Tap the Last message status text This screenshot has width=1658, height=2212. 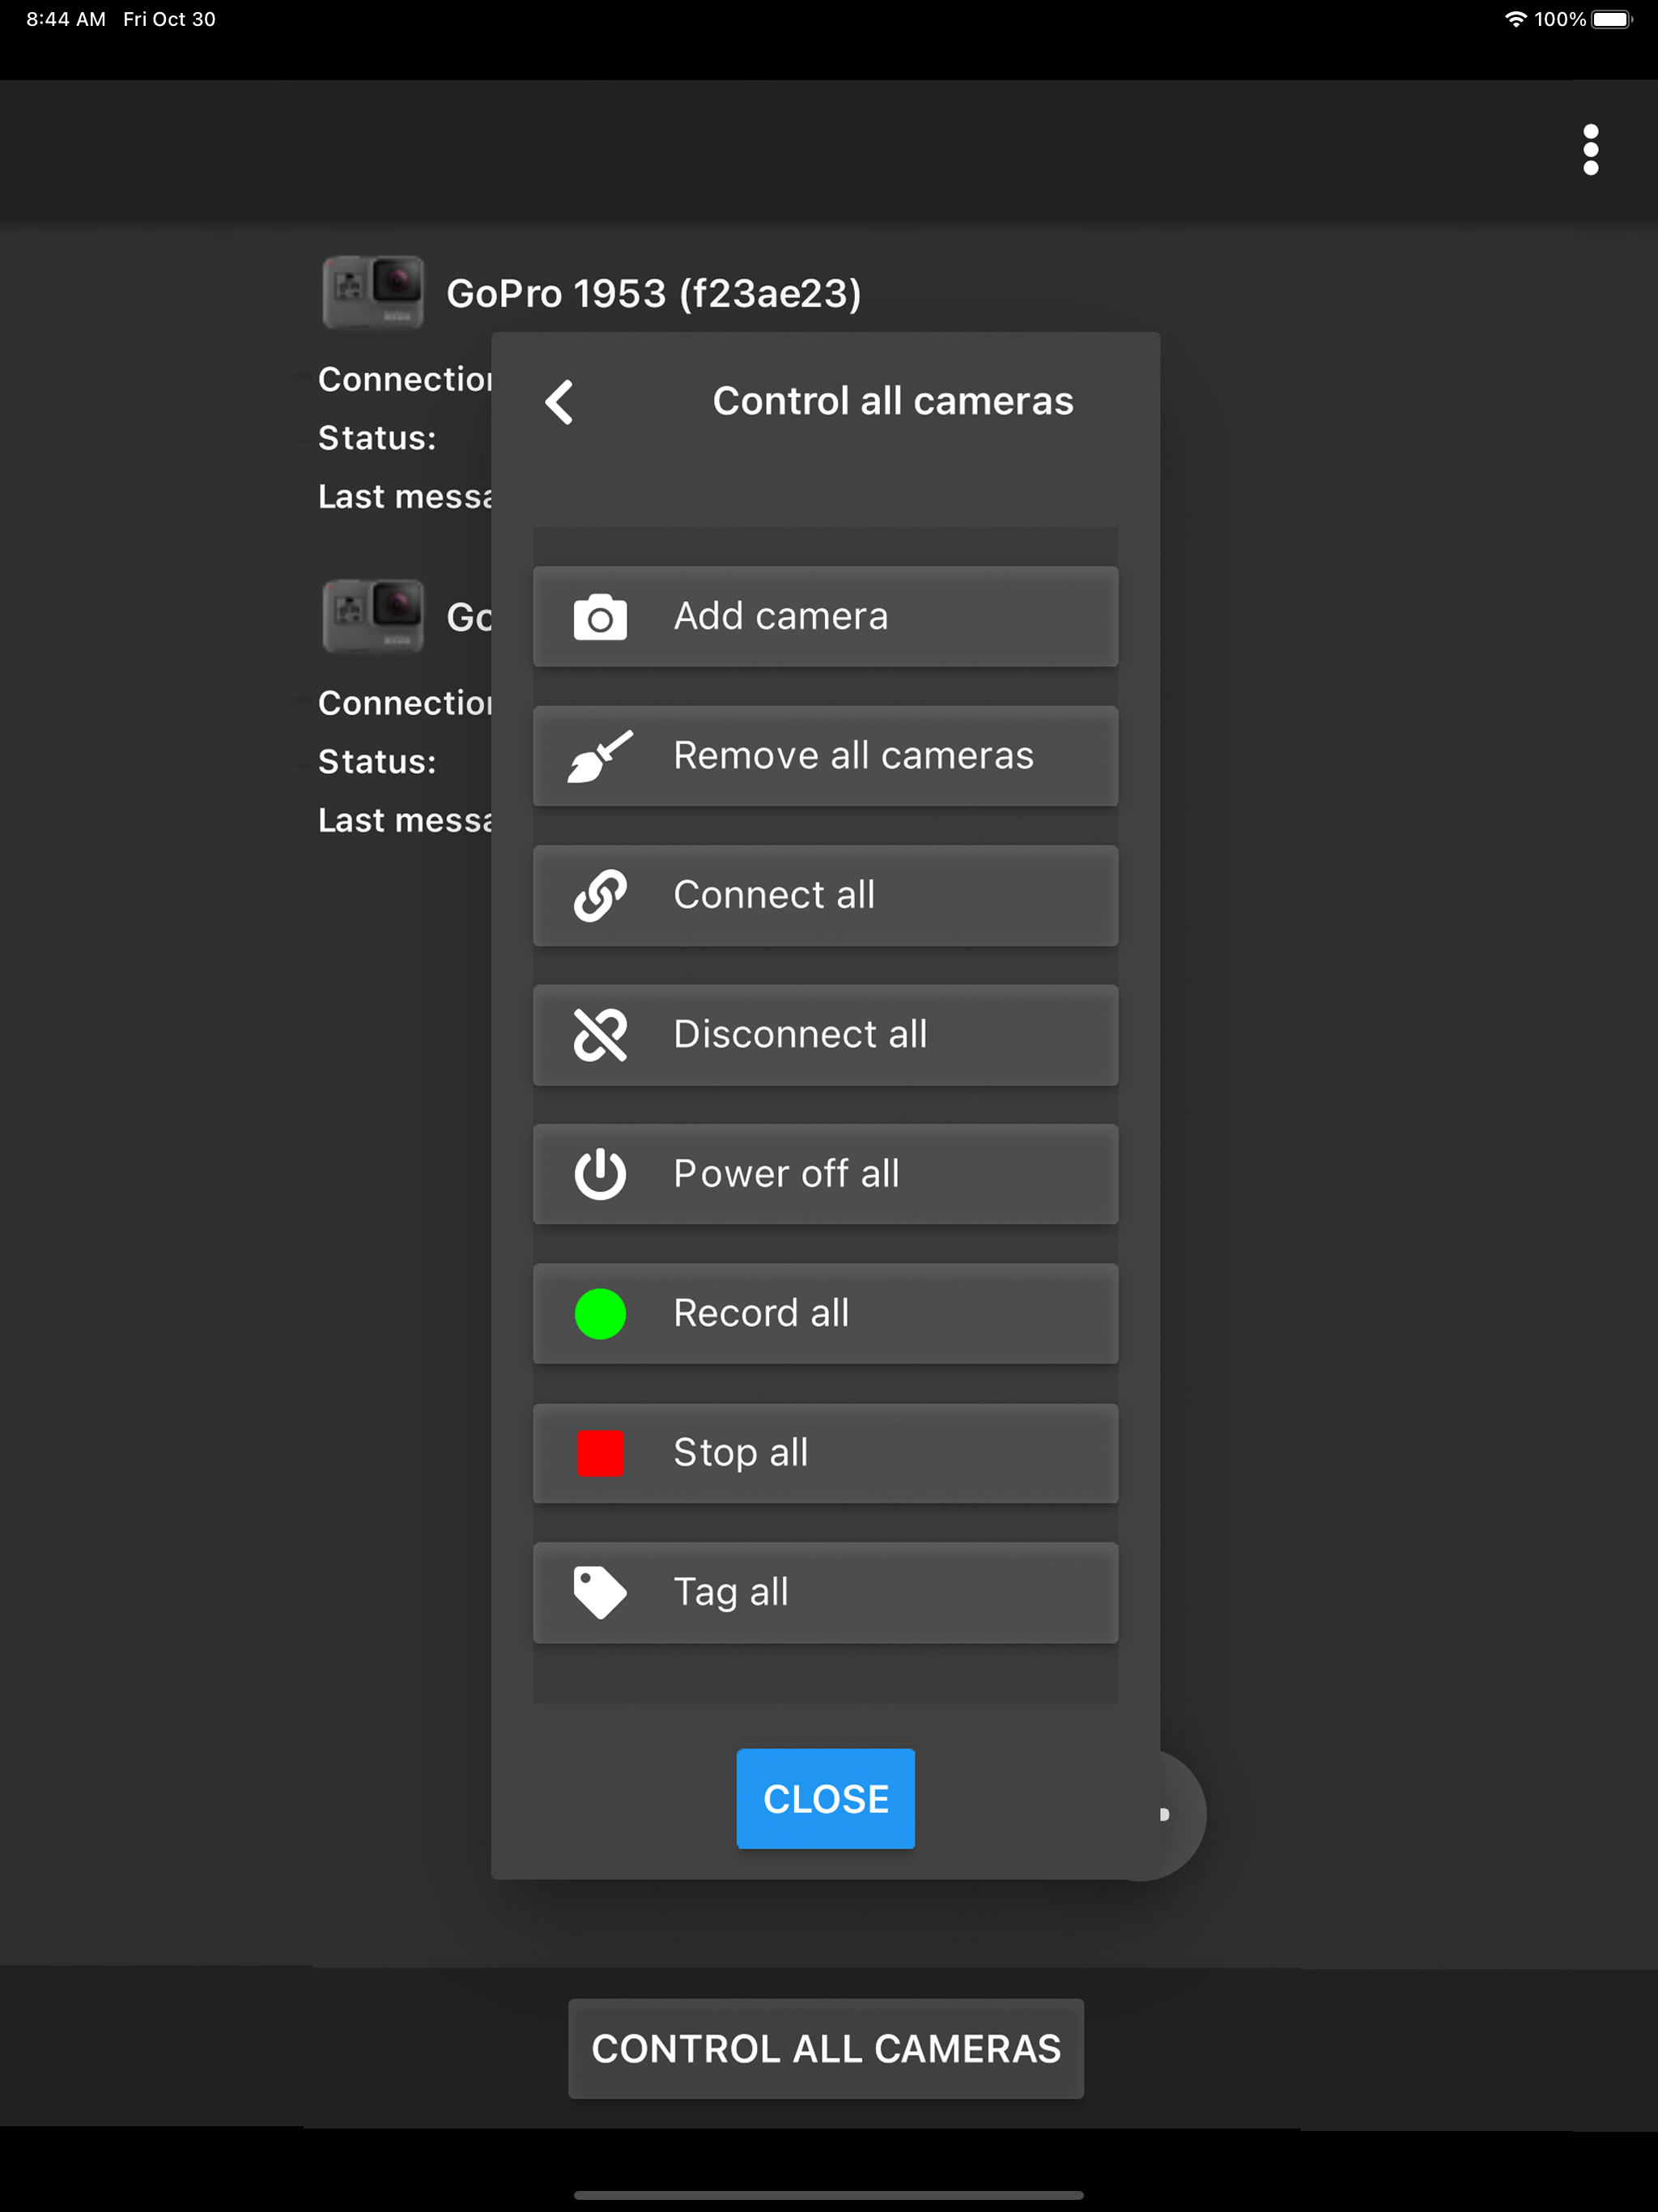404,496
